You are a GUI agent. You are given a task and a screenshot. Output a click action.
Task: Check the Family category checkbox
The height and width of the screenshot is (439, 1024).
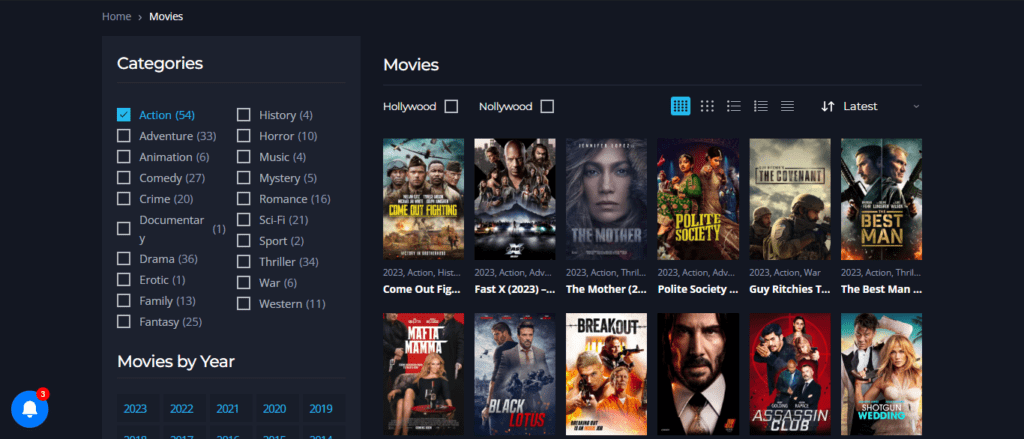[x=123, y=301]
